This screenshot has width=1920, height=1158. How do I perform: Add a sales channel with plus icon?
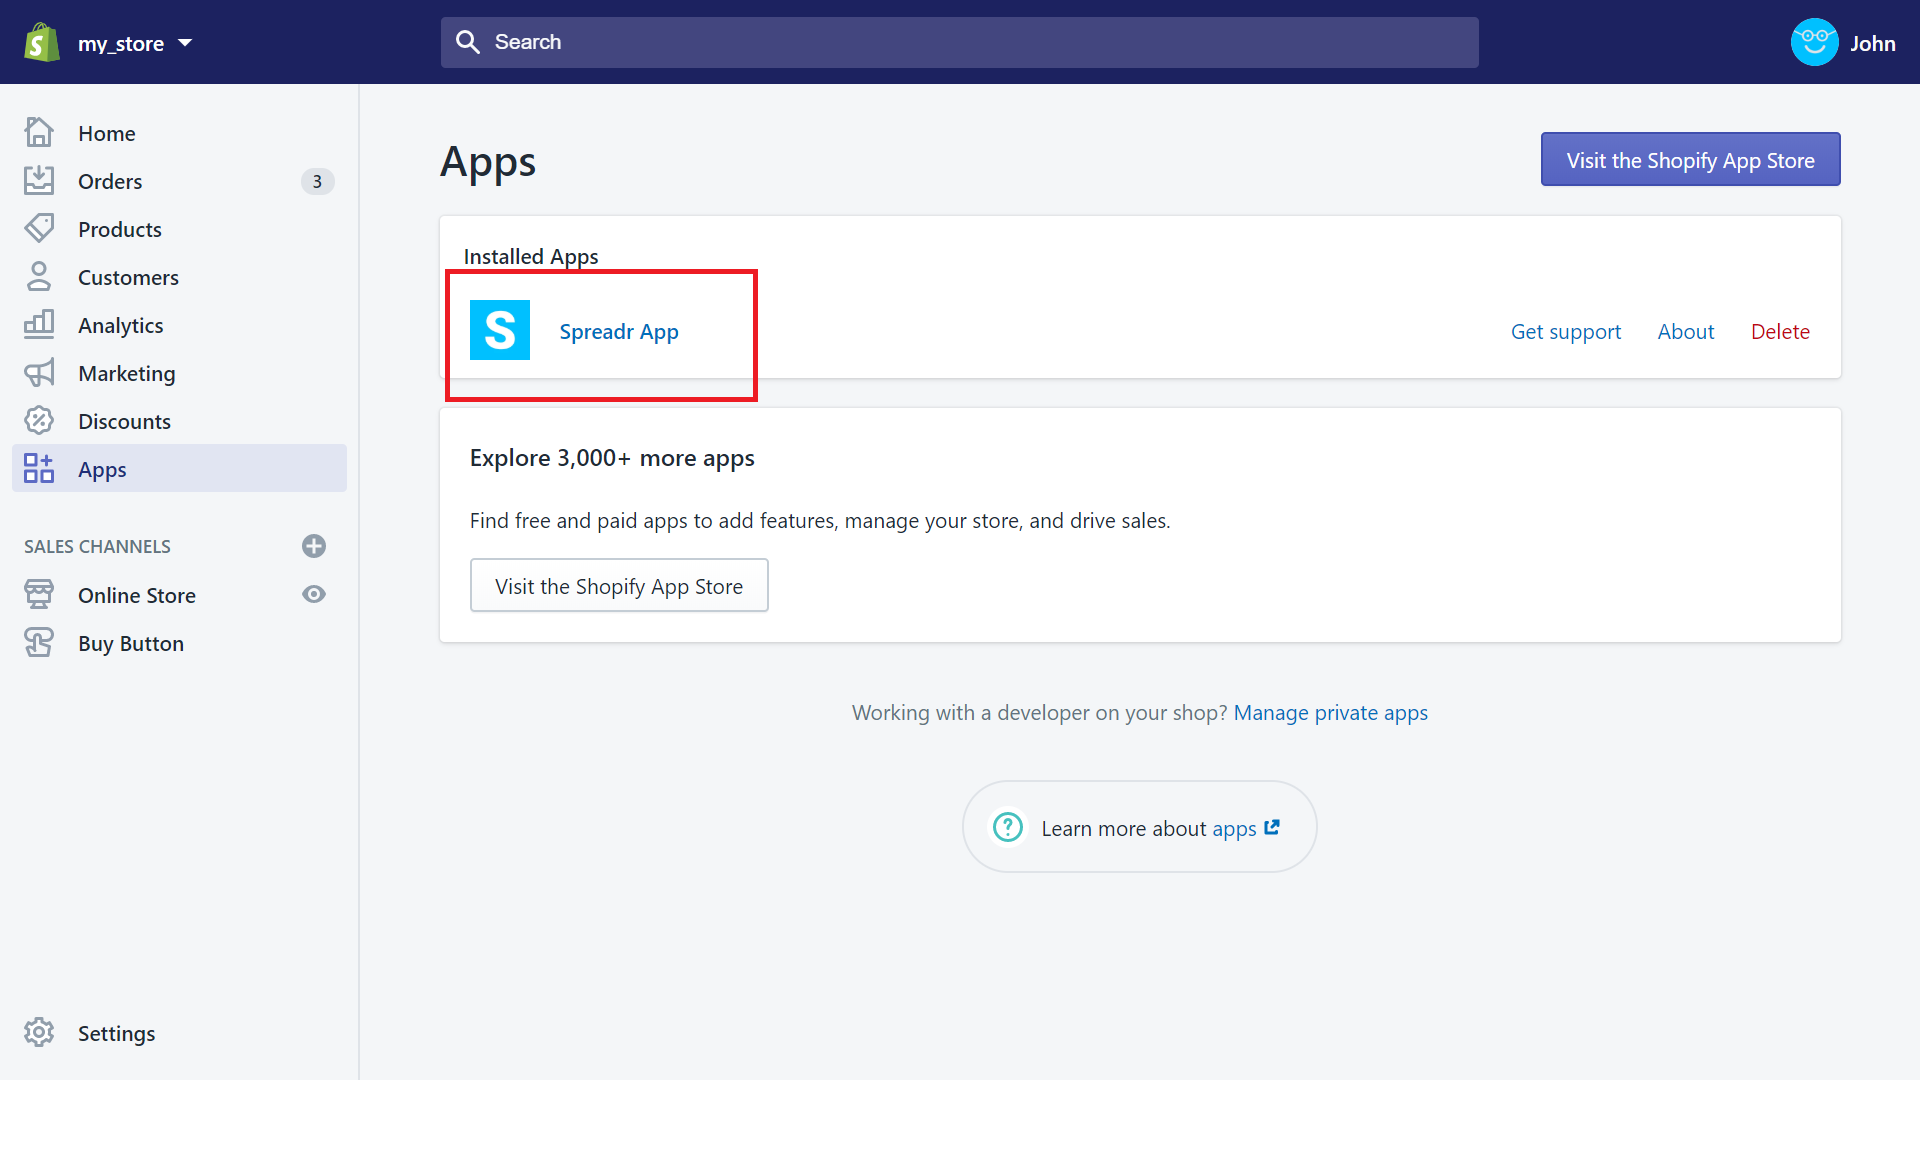pyautogui.click(x=314, y=546)
